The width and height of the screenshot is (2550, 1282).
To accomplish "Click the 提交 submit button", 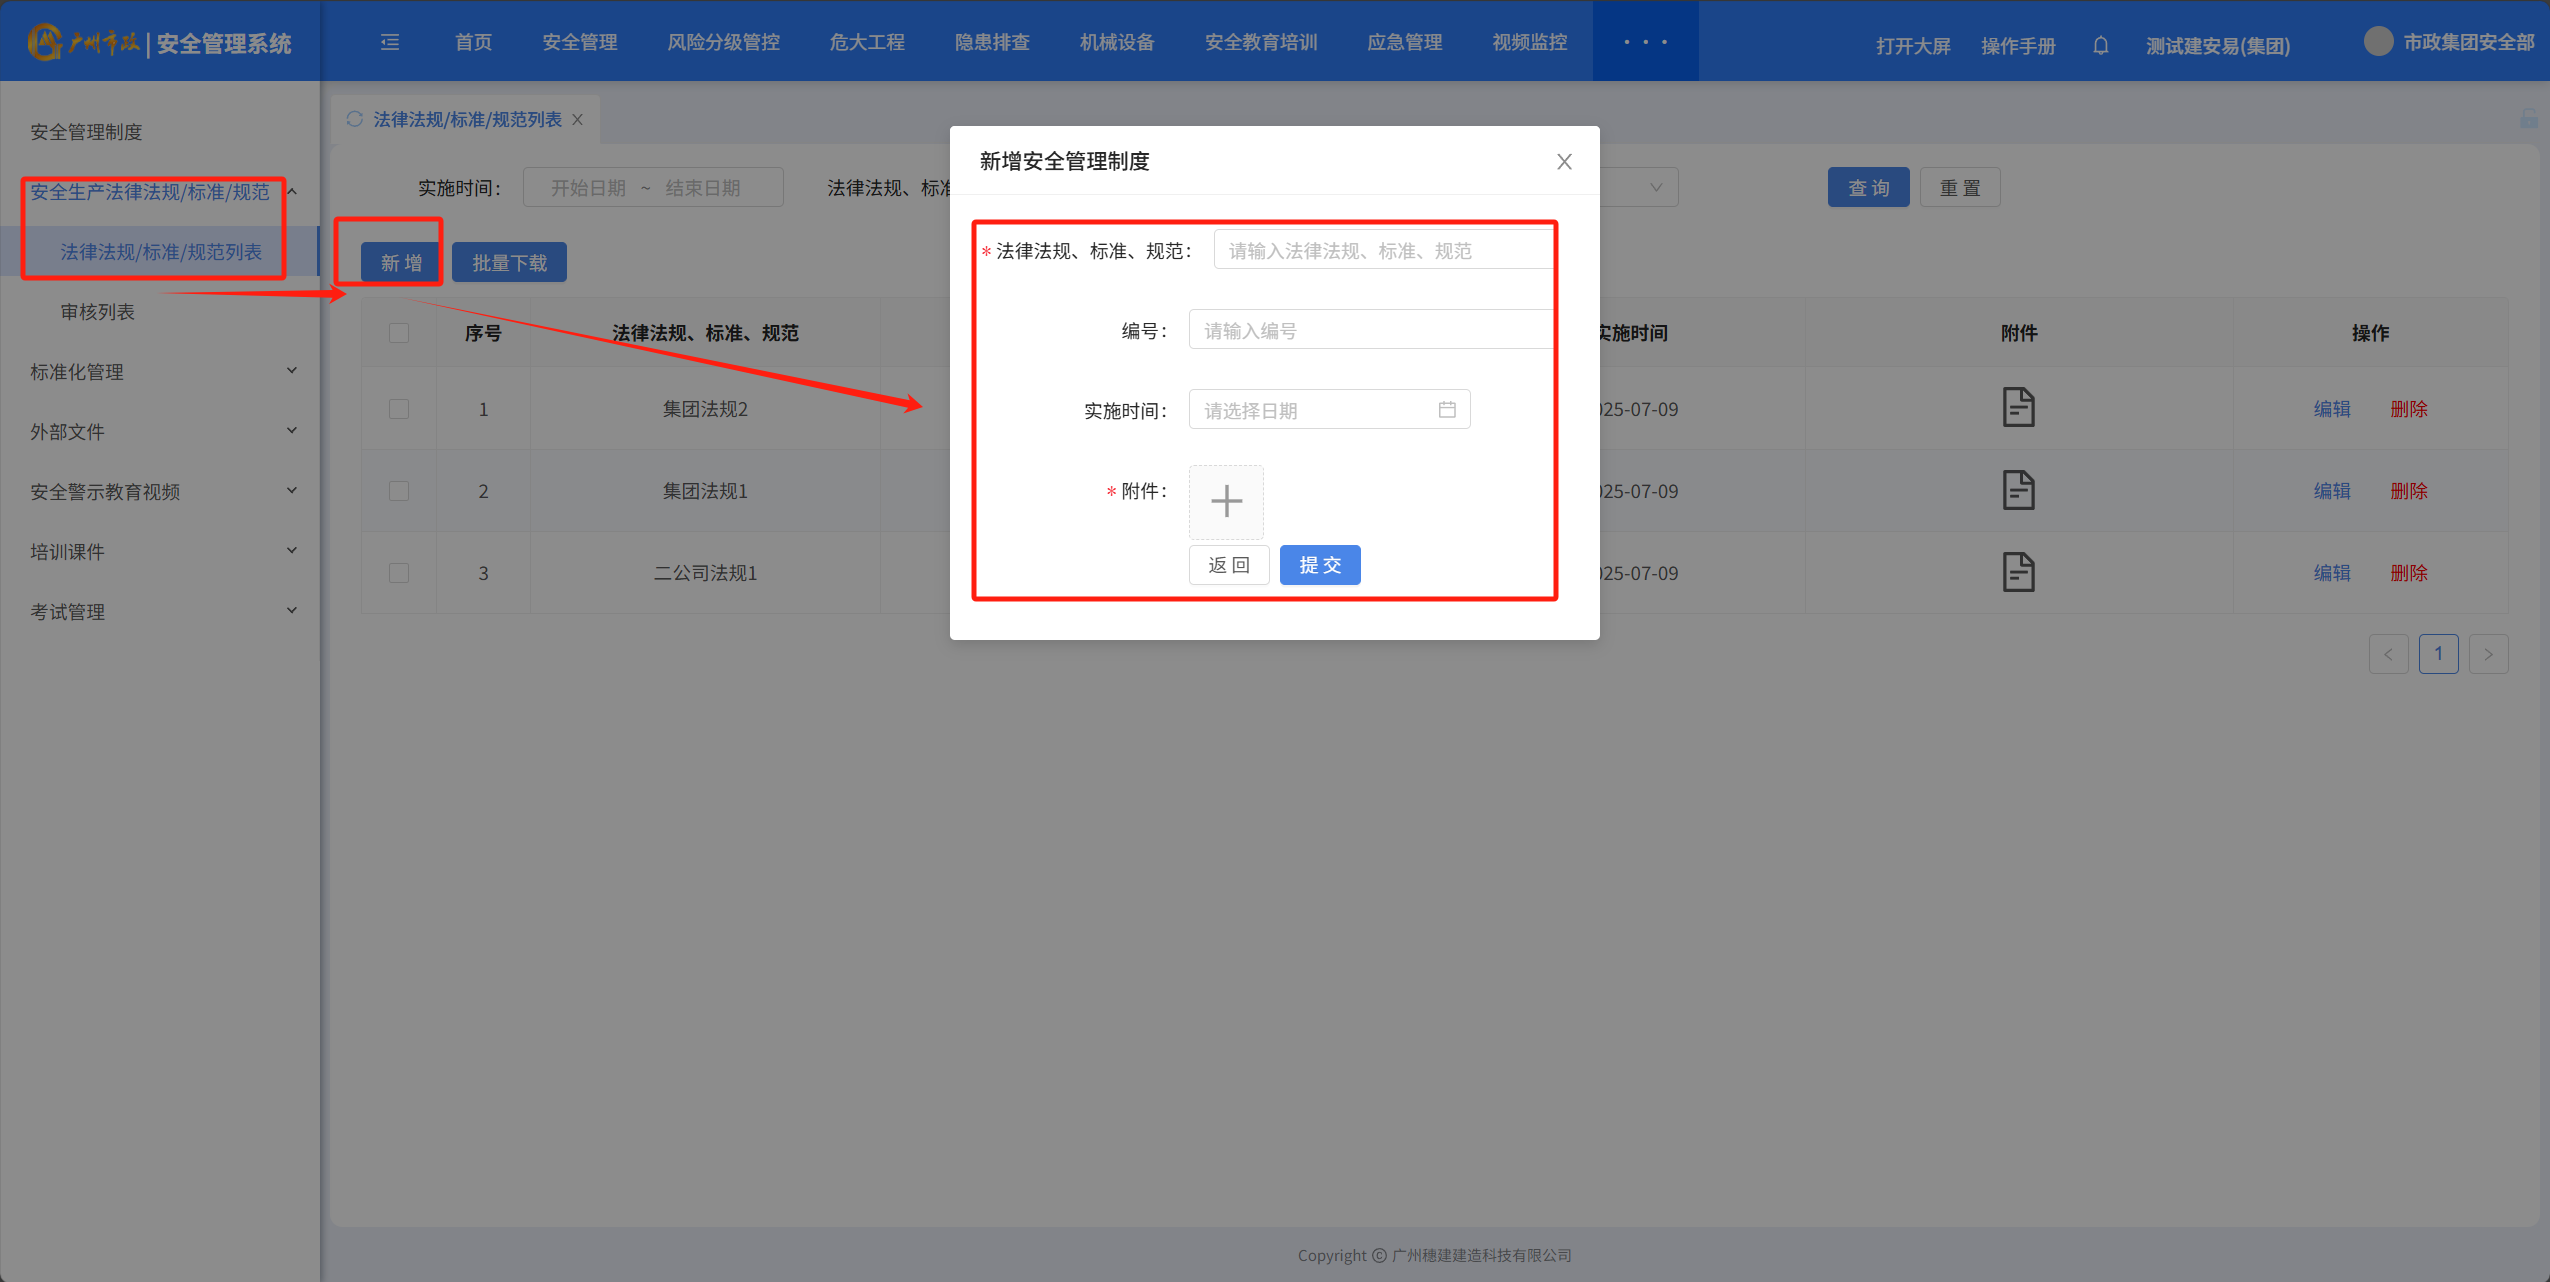I will (1319, 565).
